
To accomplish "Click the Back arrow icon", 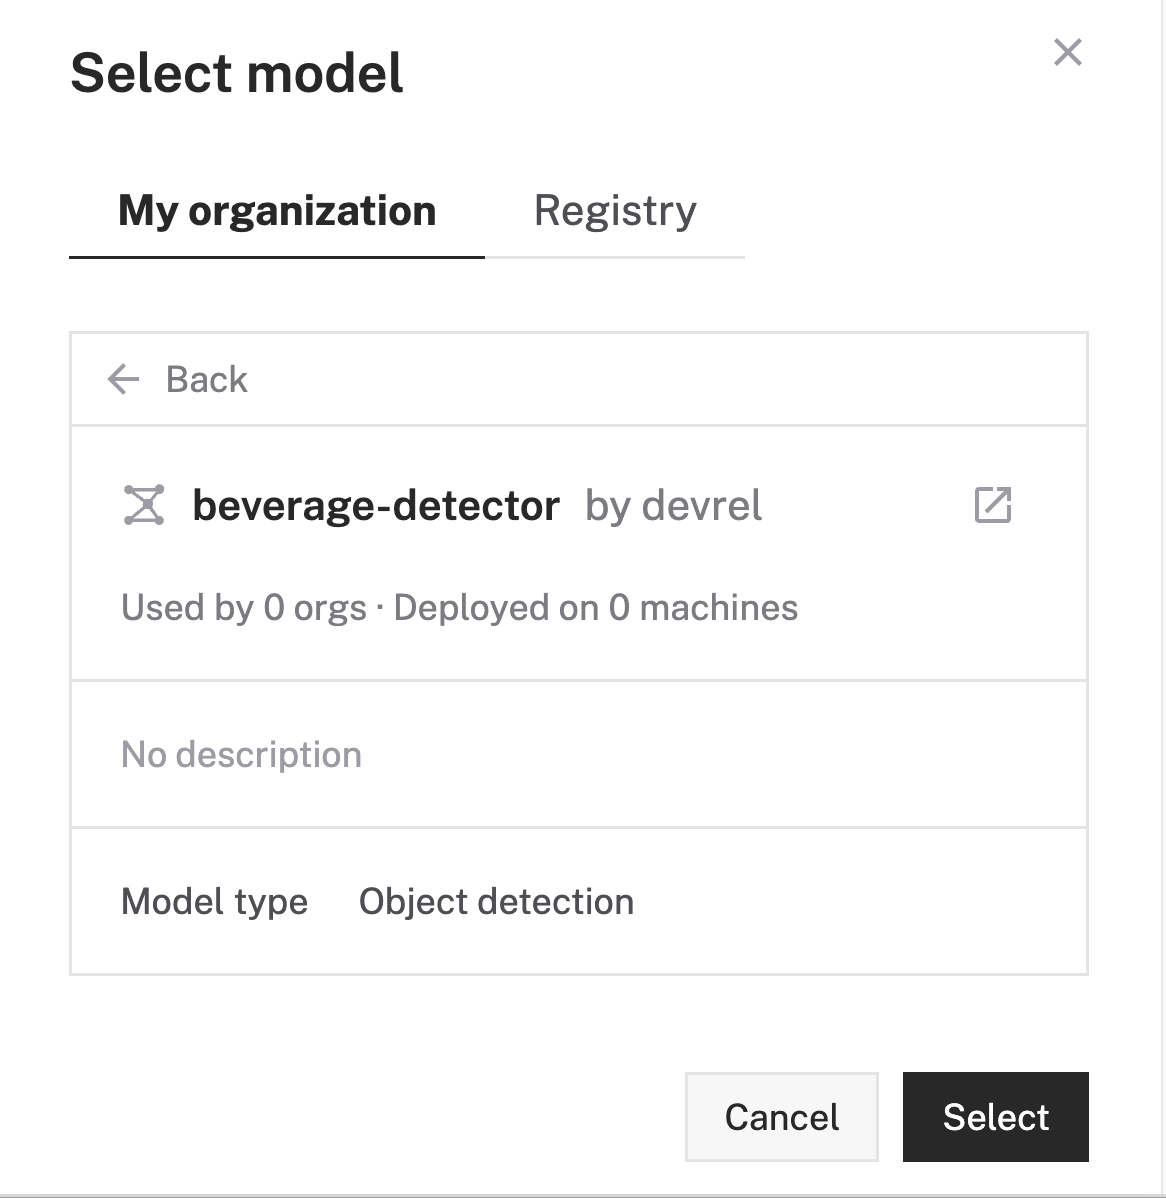I will pos(123,379).
